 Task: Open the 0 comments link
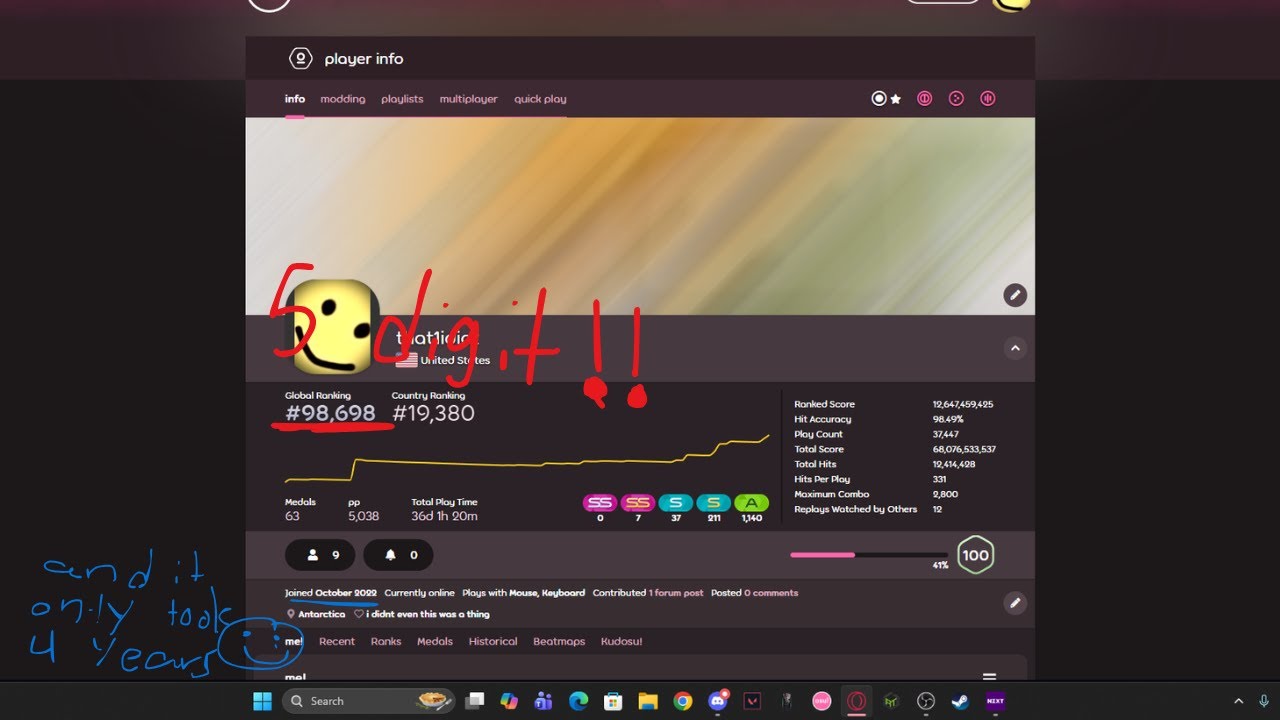click(x=771, y=593)
